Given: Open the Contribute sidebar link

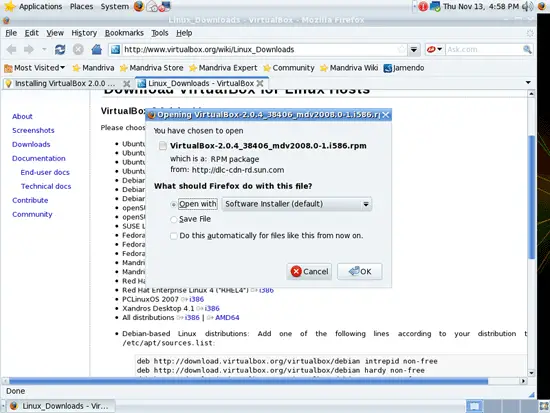Looking at the screenshot, I should [x=30, y=200].
